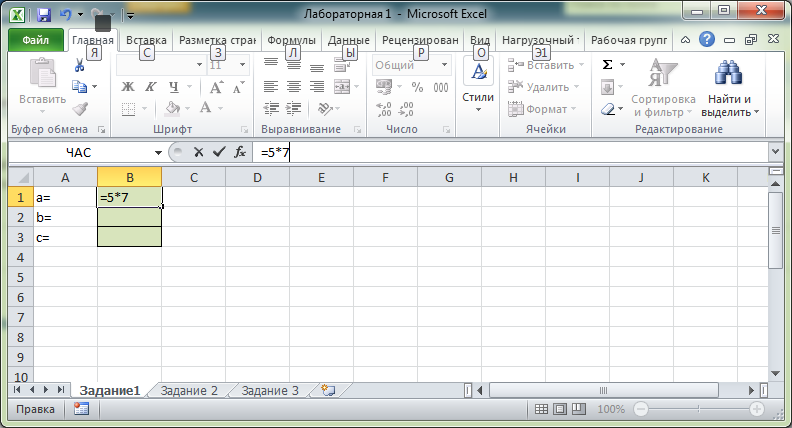Align cell text to the left
The height and width of the screenshot is (428, 792).
point(271,86)
